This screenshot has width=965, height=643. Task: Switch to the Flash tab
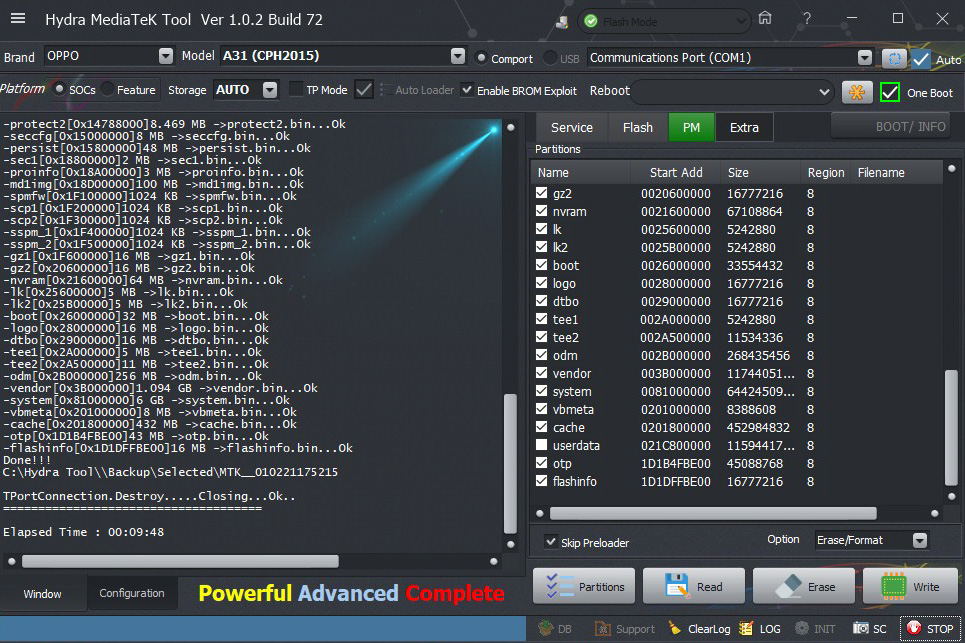coord(638,127)
